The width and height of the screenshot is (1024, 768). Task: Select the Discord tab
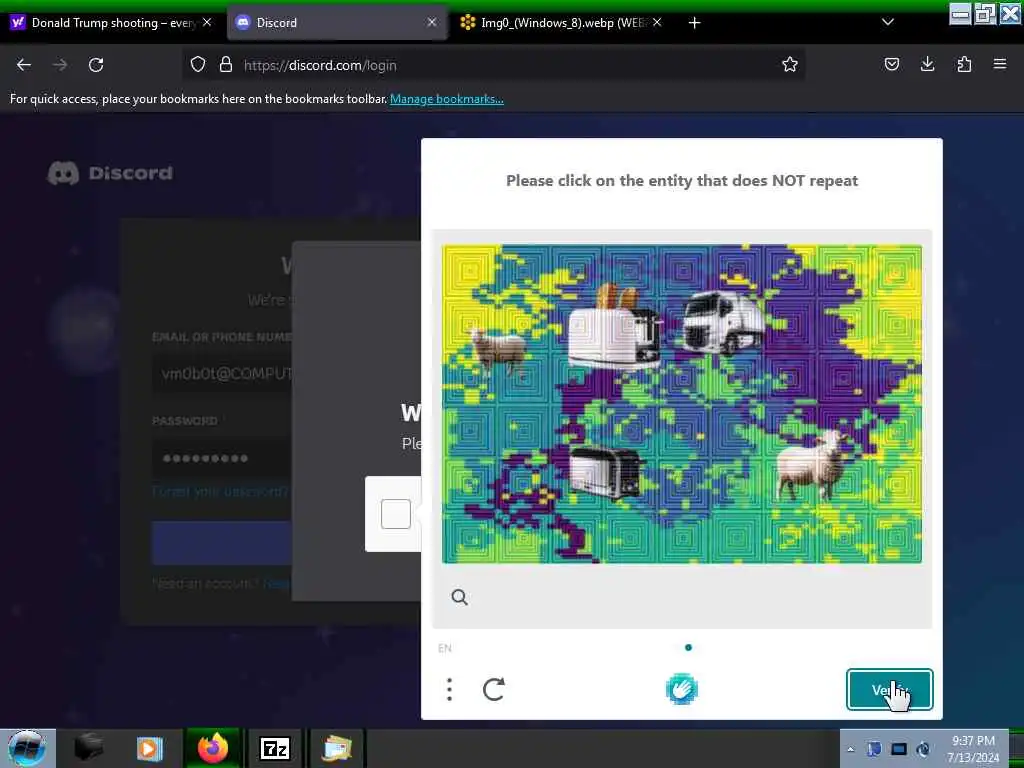pyautogui.click(x=337, y=23)
